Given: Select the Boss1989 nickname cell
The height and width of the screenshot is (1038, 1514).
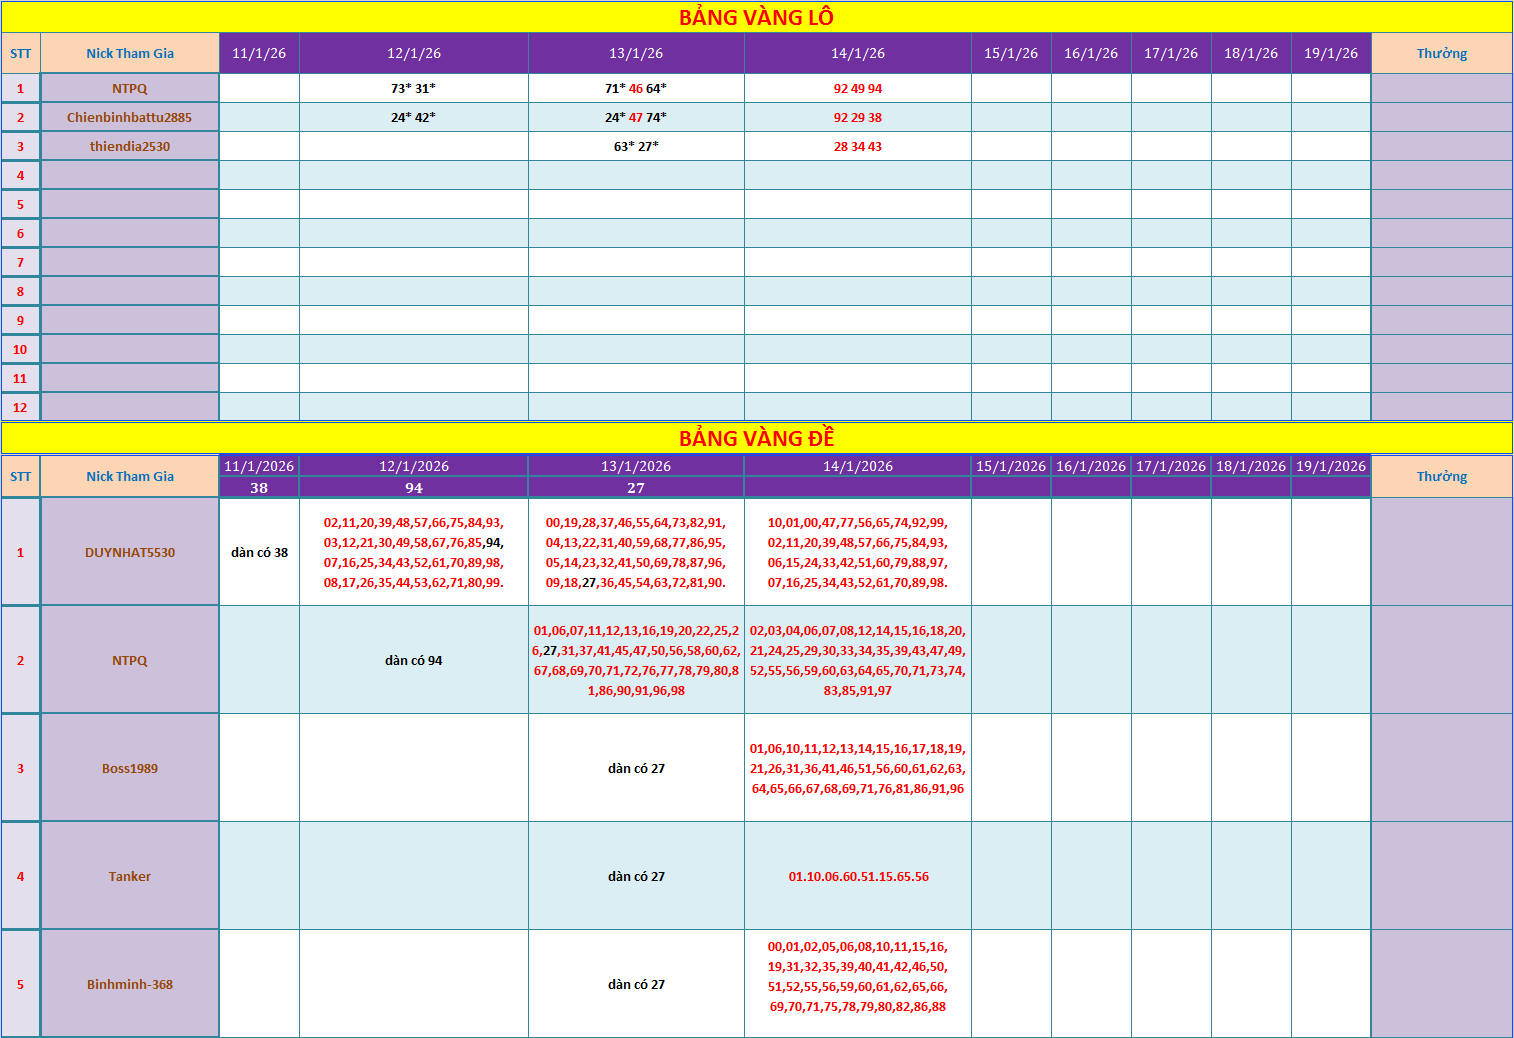Looking at the screenshot, I should tap(130, 768).
